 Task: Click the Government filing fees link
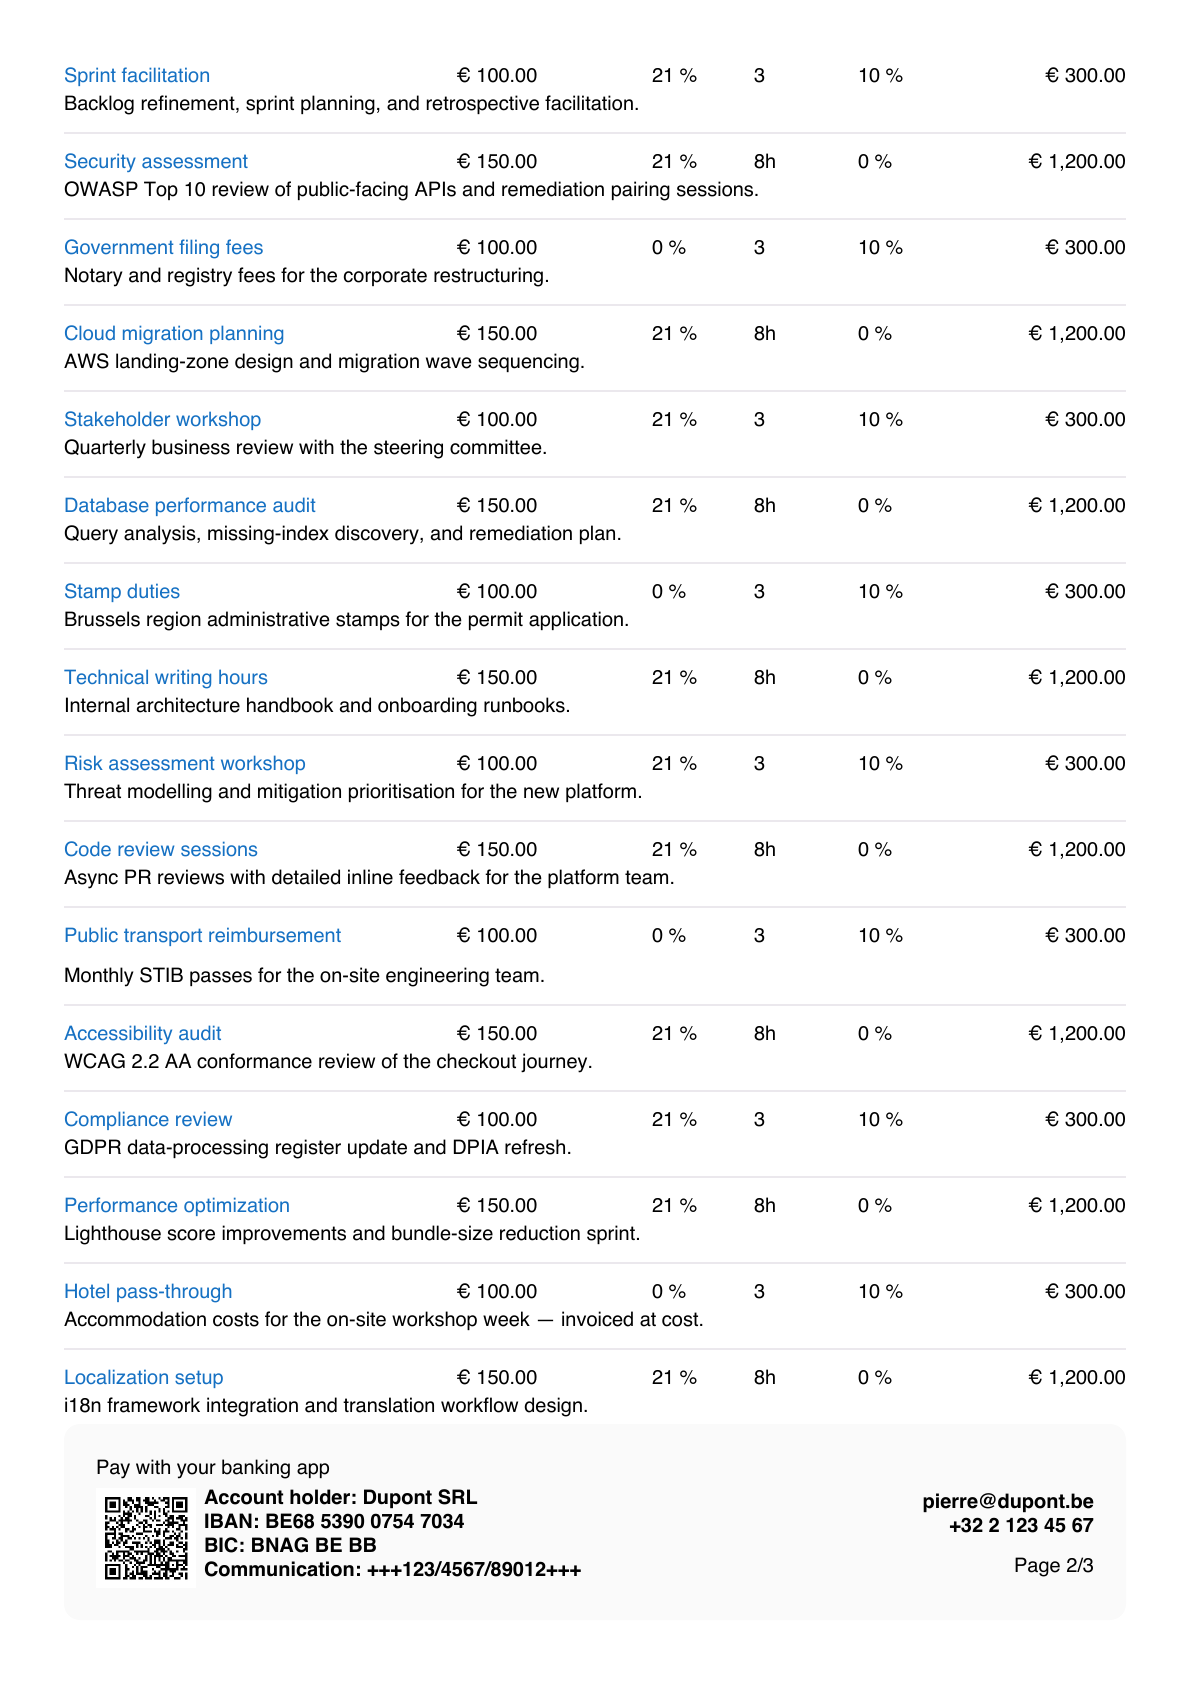coord(164,247)
